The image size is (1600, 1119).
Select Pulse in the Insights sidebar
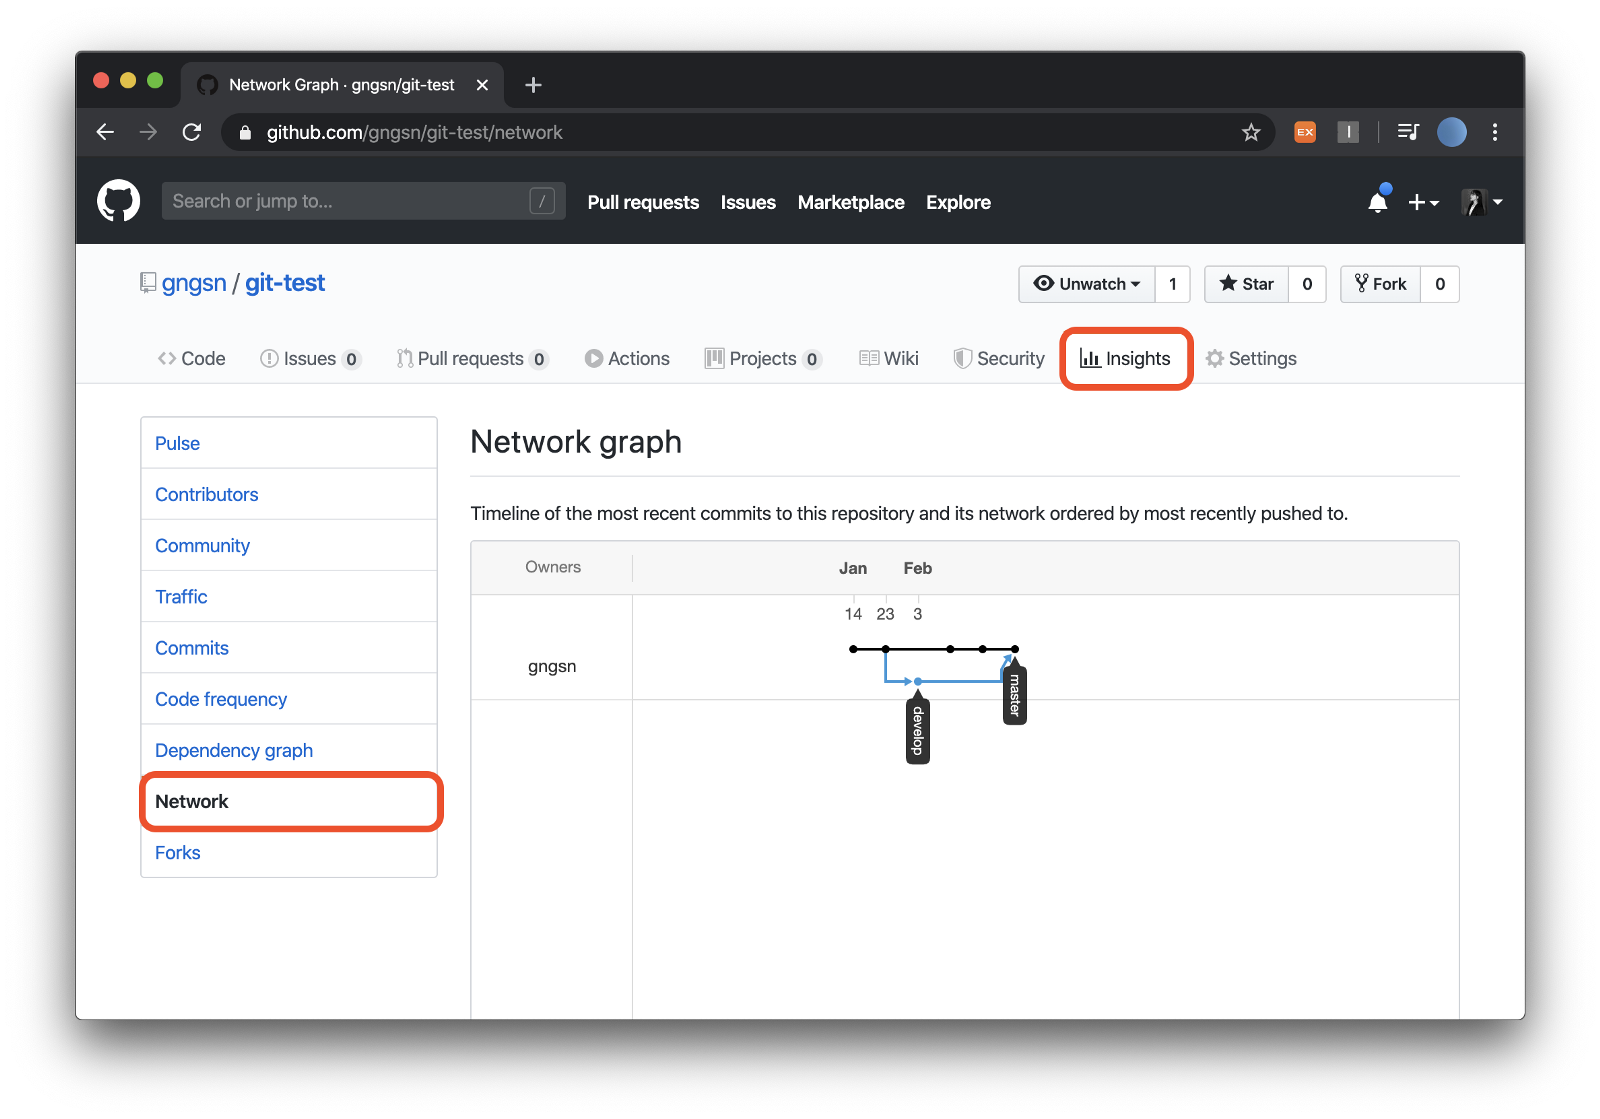[x=289, y=443]
